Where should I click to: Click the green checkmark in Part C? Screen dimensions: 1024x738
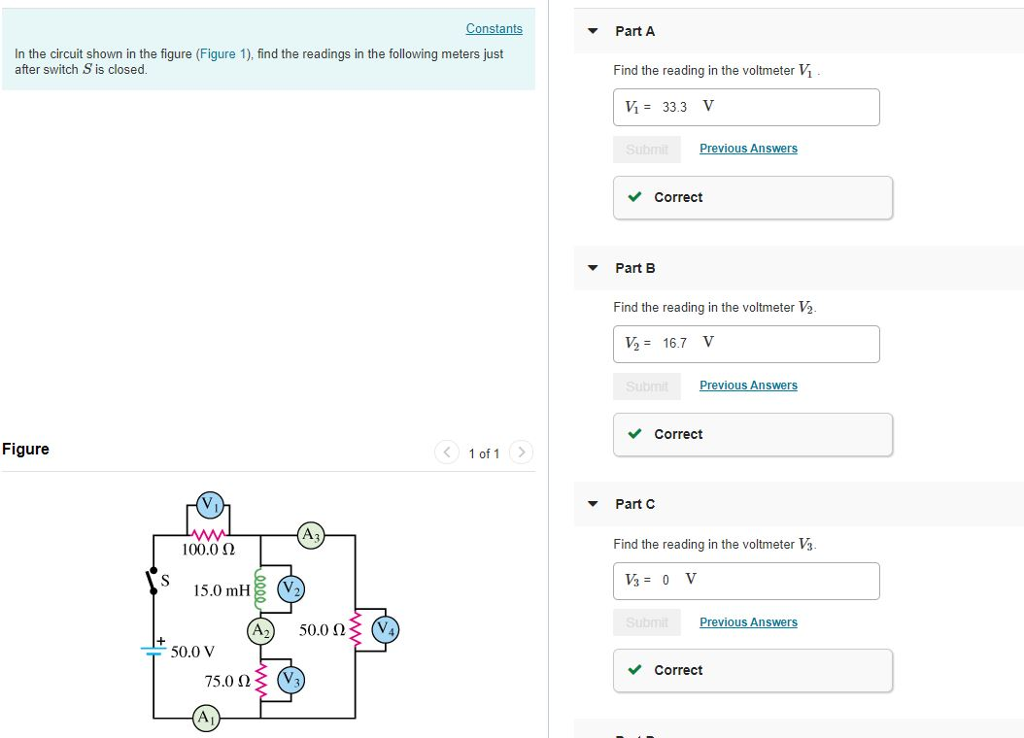pos(633,670)
